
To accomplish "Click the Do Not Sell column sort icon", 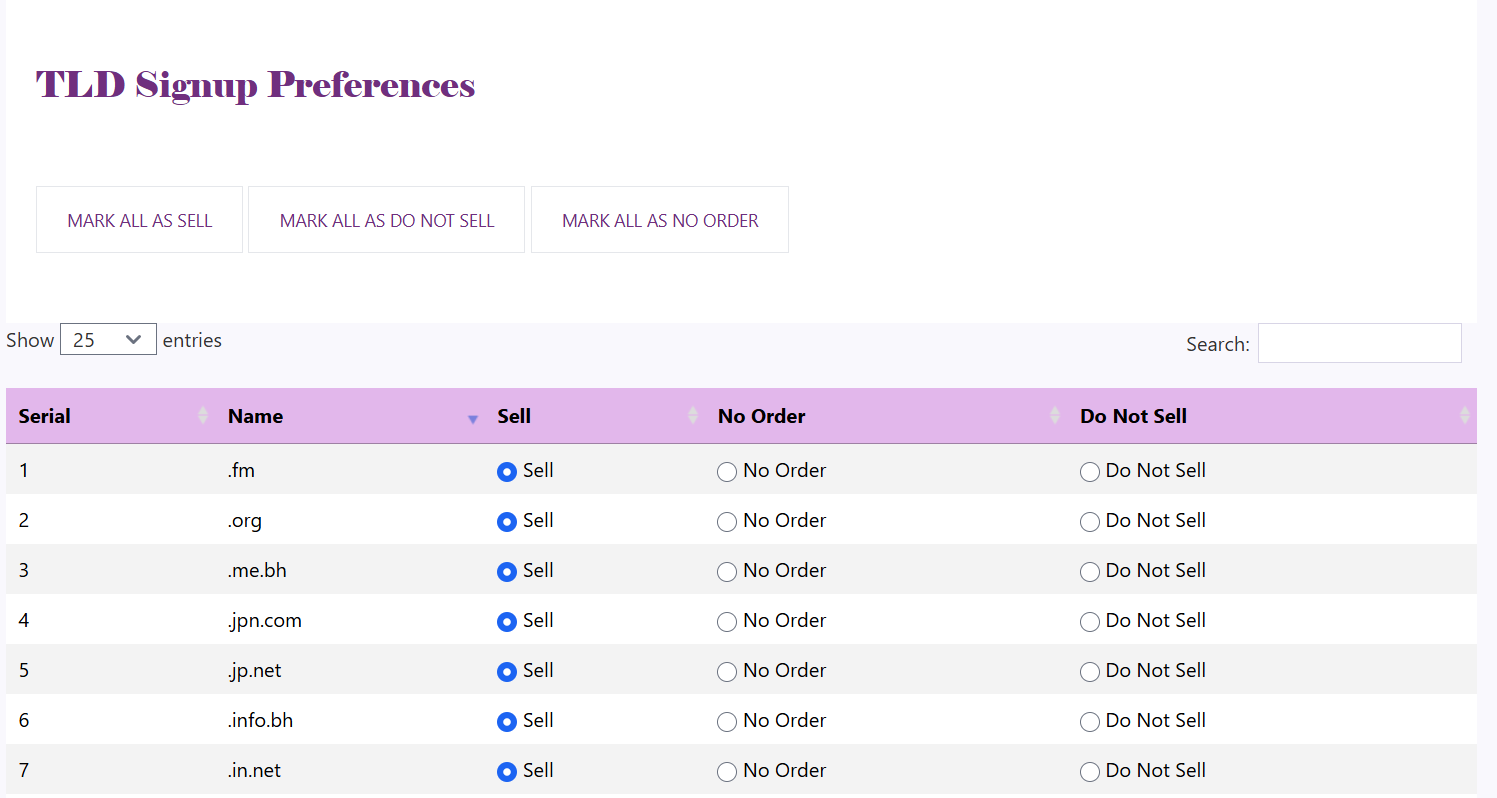I will point(1465,416).
